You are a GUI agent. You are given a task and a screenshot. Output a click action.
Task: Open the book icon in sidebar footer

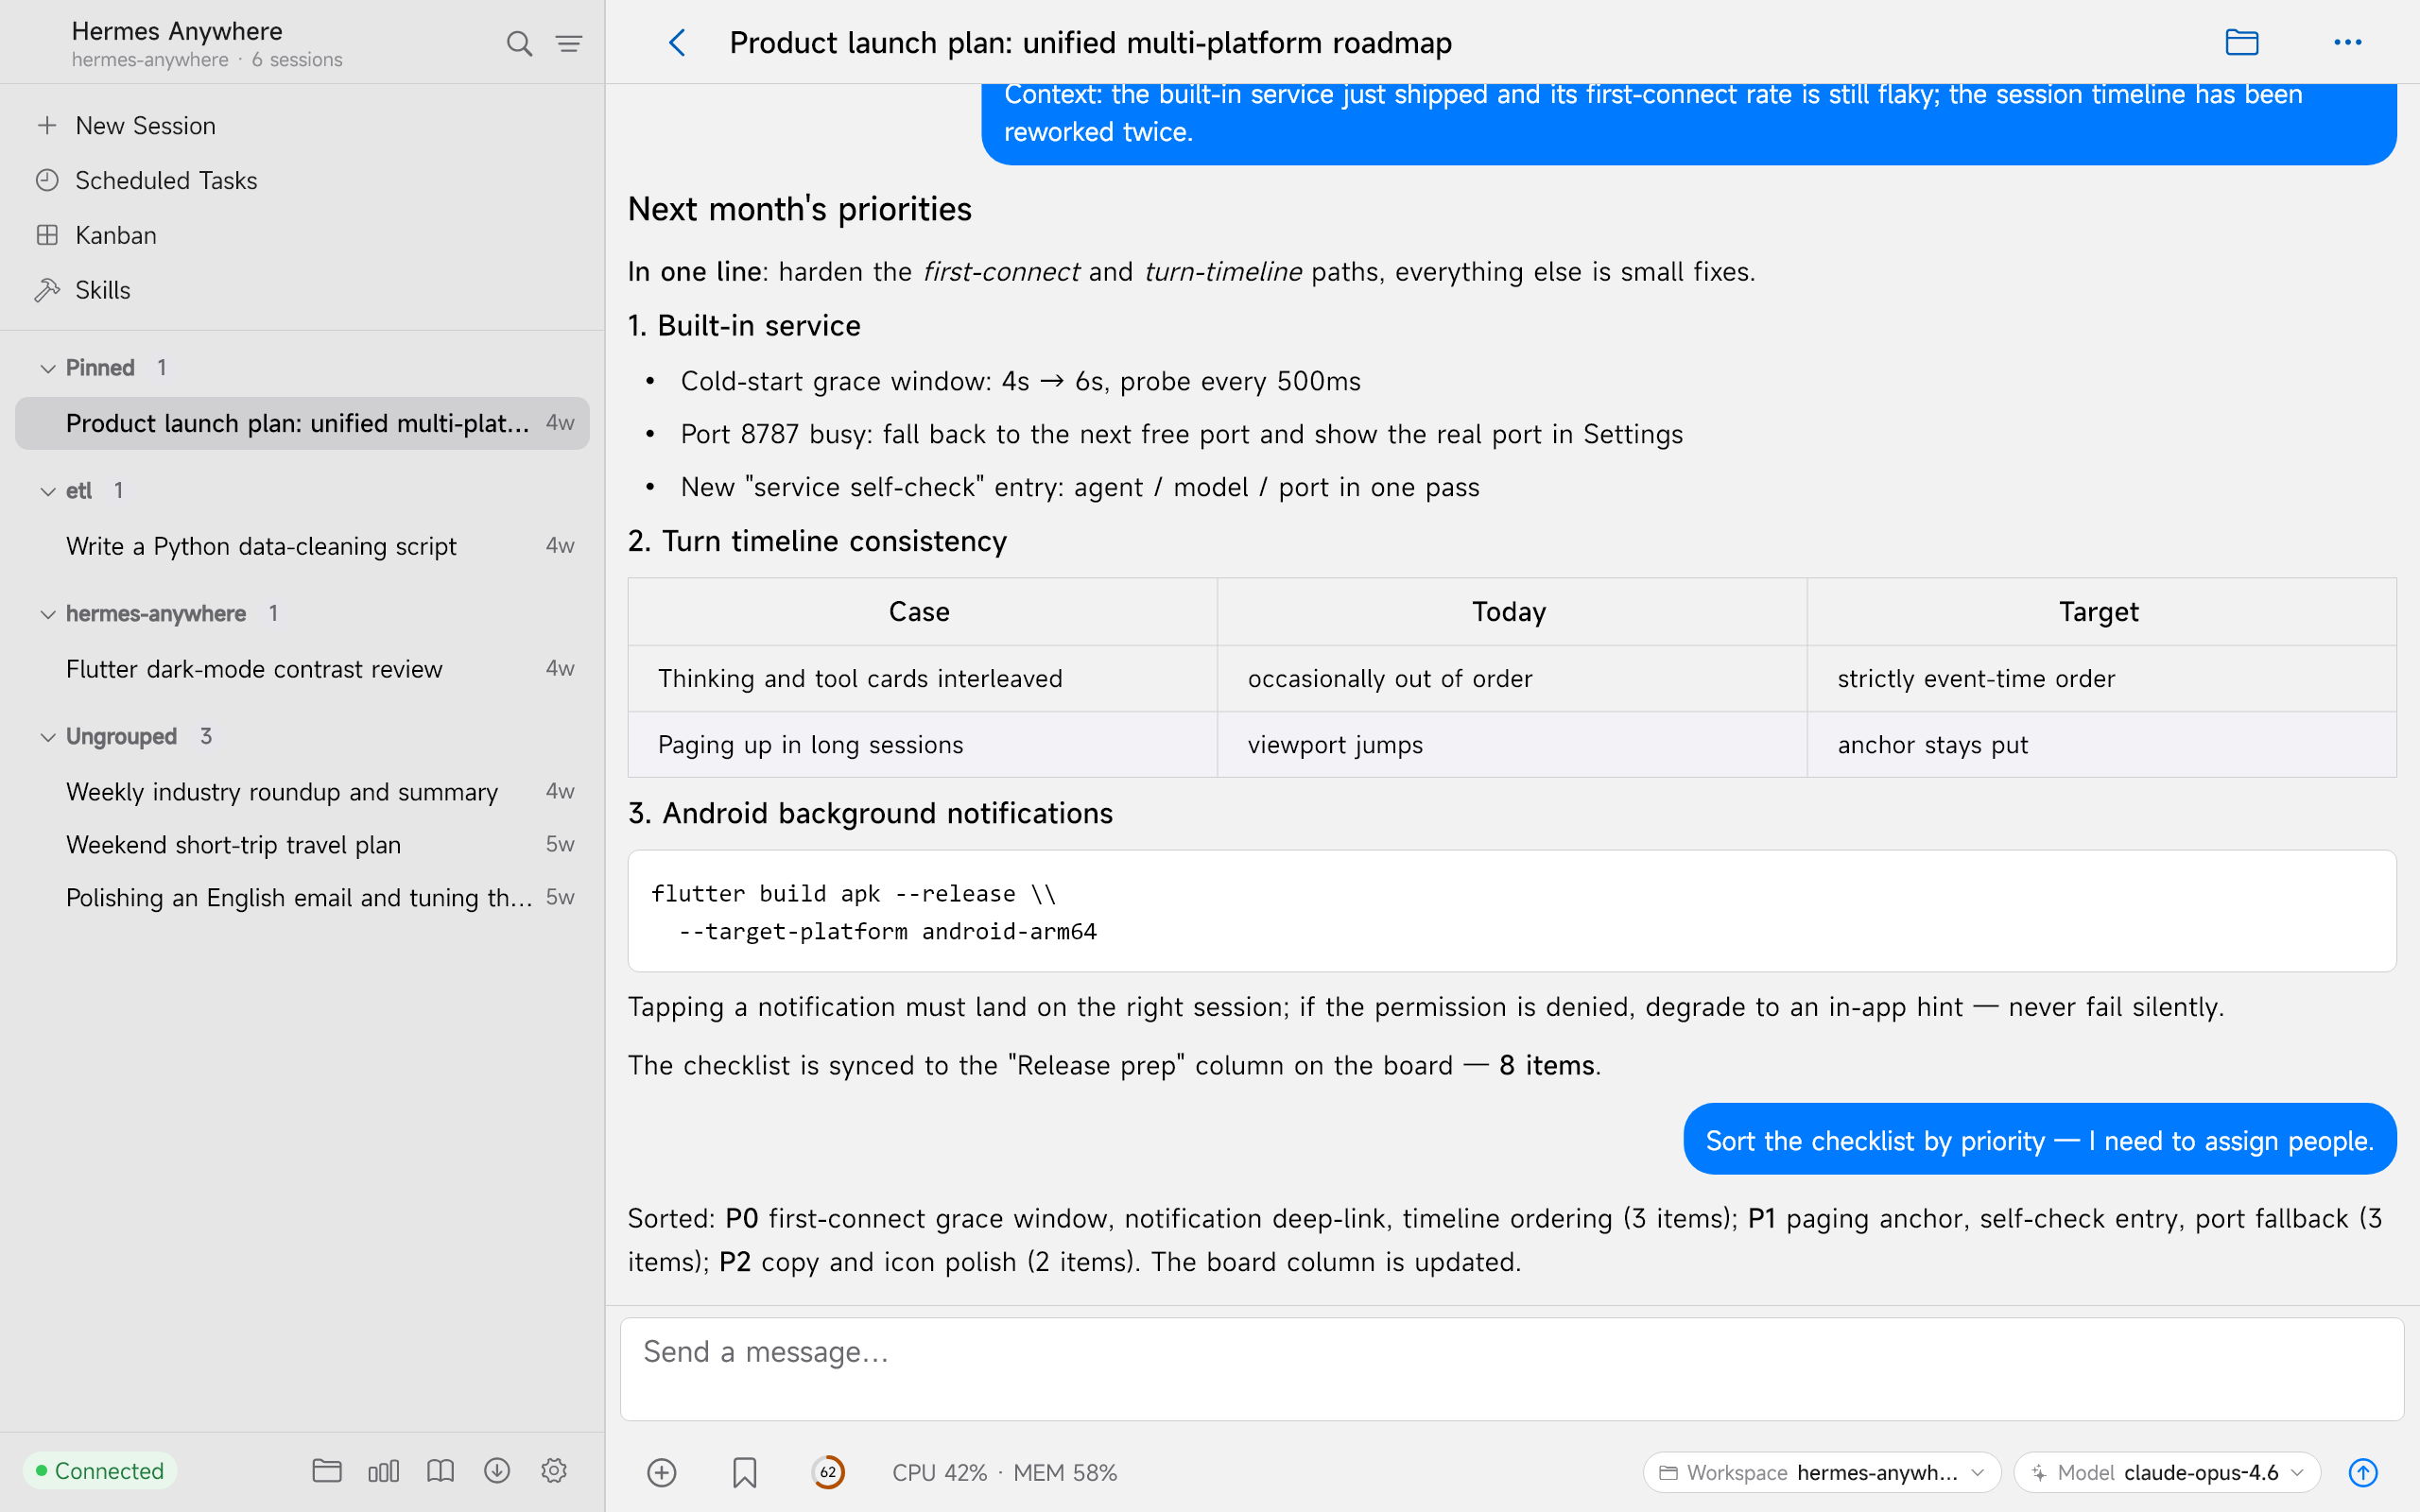tap(440, 1470)
